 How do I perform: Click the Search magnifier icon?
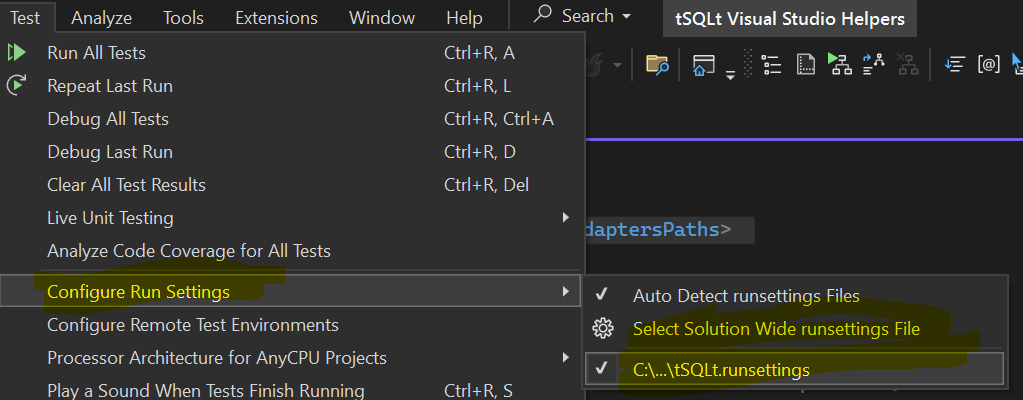click(543, 15)
